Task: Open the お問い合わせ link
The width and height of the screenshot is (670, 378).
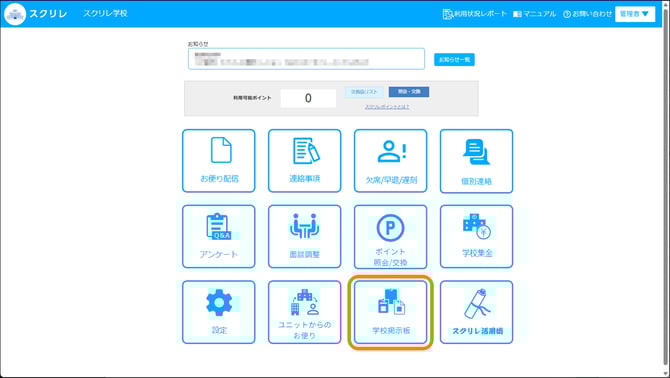Action: click(588, 14)
